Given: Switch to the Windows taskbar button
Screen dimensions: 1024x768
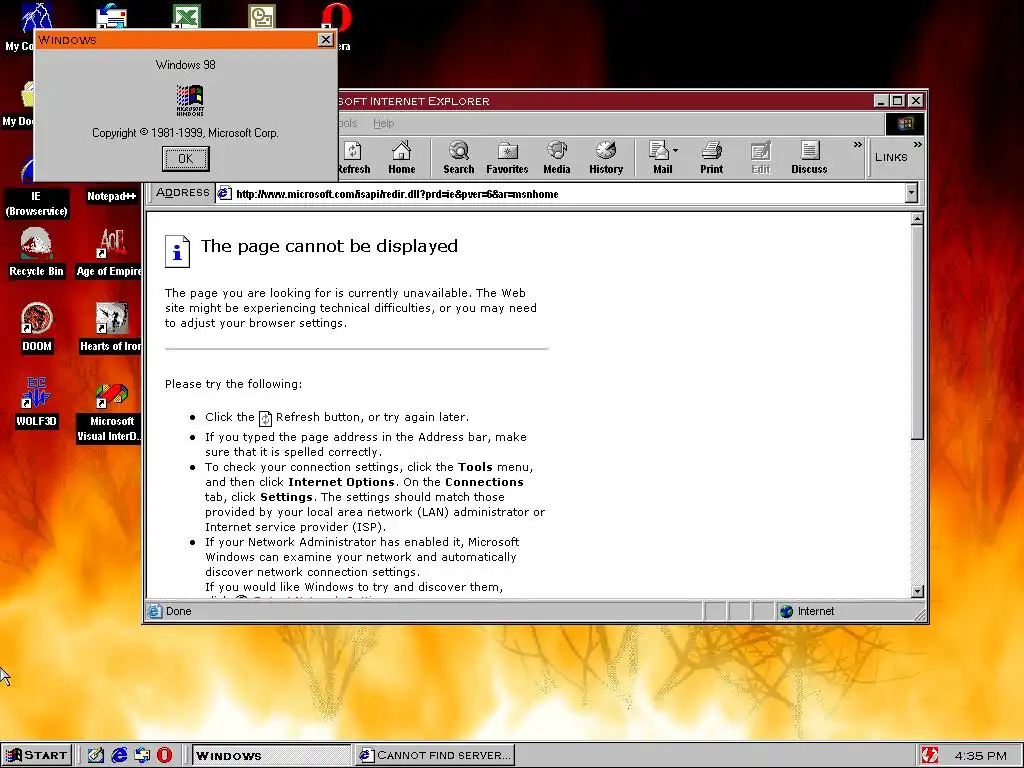Looking at the screenshot, I should tap(272, 755).
